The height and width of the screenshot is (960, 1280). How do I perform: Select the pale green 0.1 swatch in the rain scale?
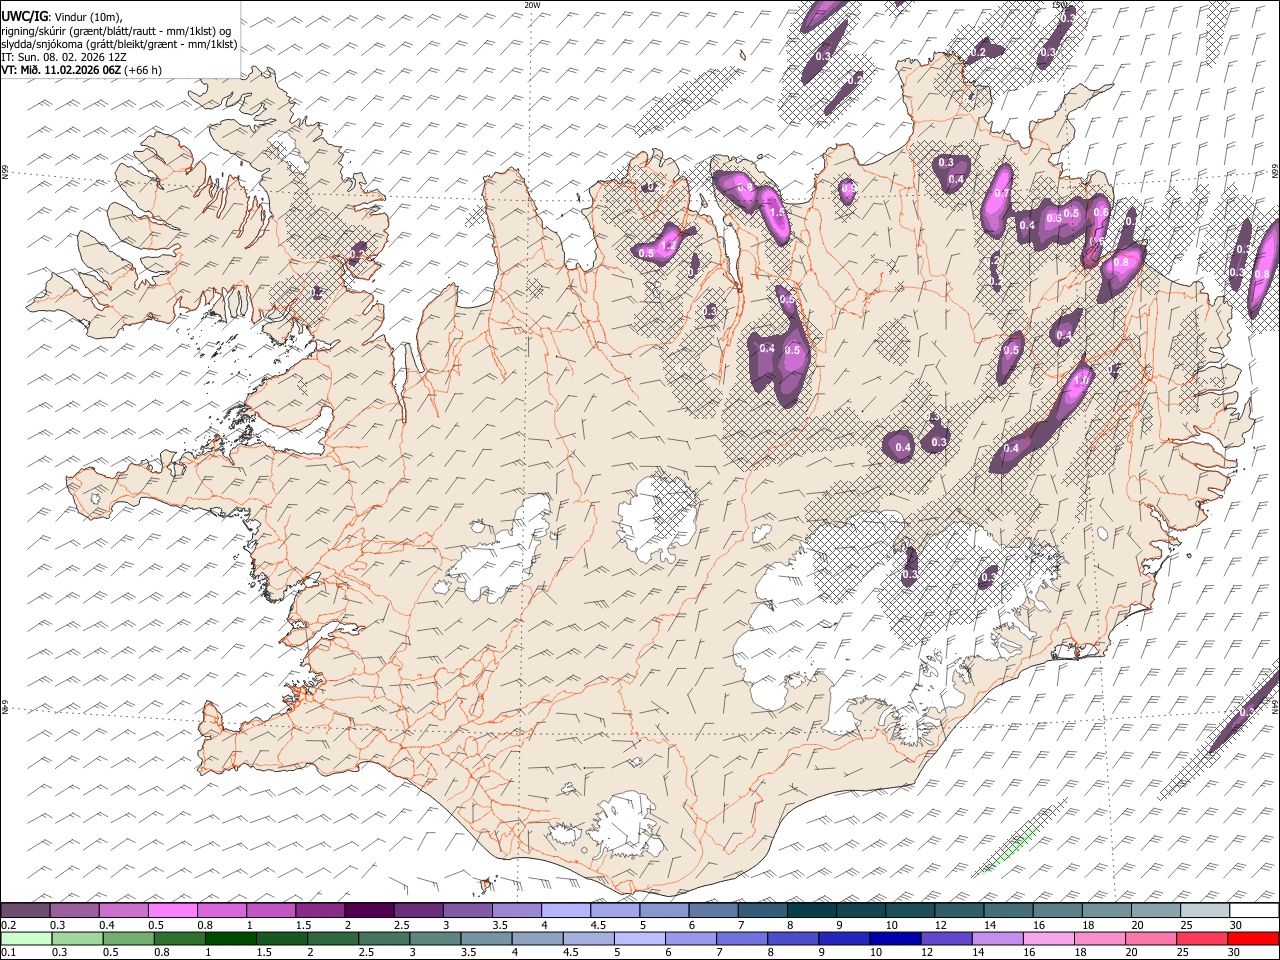coord(26,938)
